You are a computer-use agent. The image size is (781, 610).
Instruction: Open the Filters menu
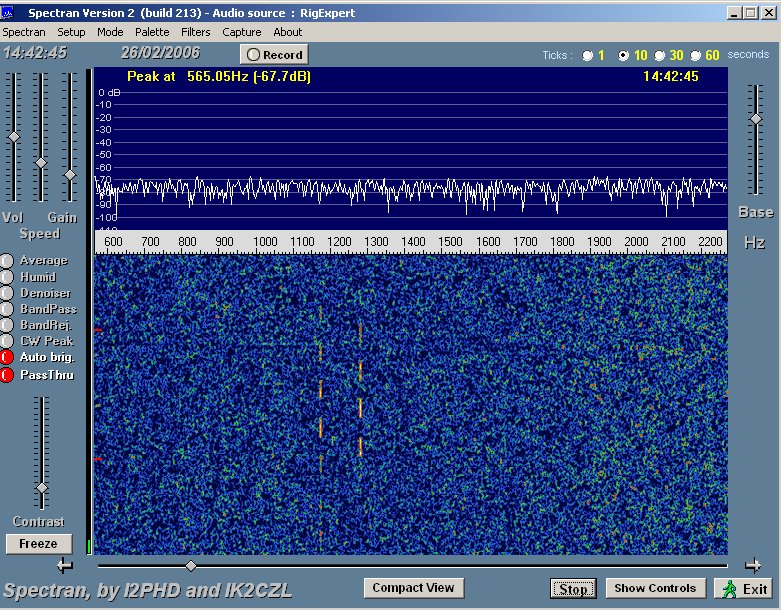pos(196,32)
